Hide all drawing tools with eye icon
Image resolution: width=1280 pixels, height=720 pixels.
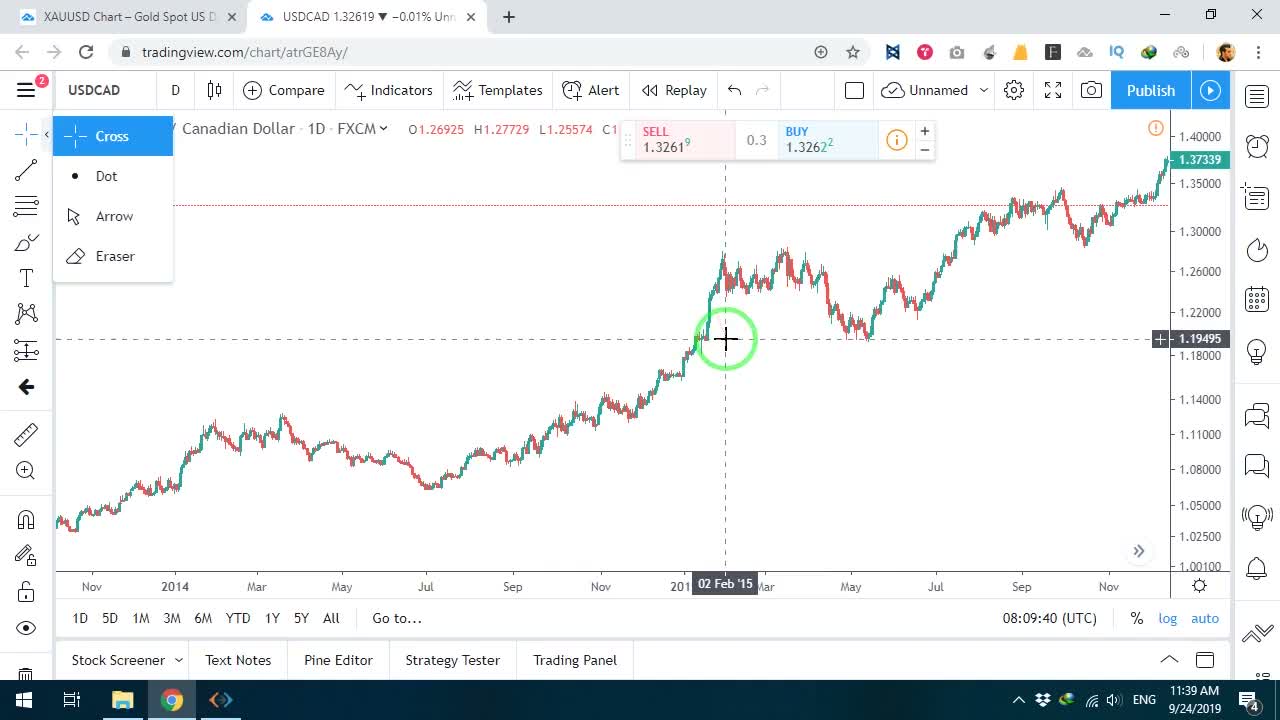pos(26,628)
